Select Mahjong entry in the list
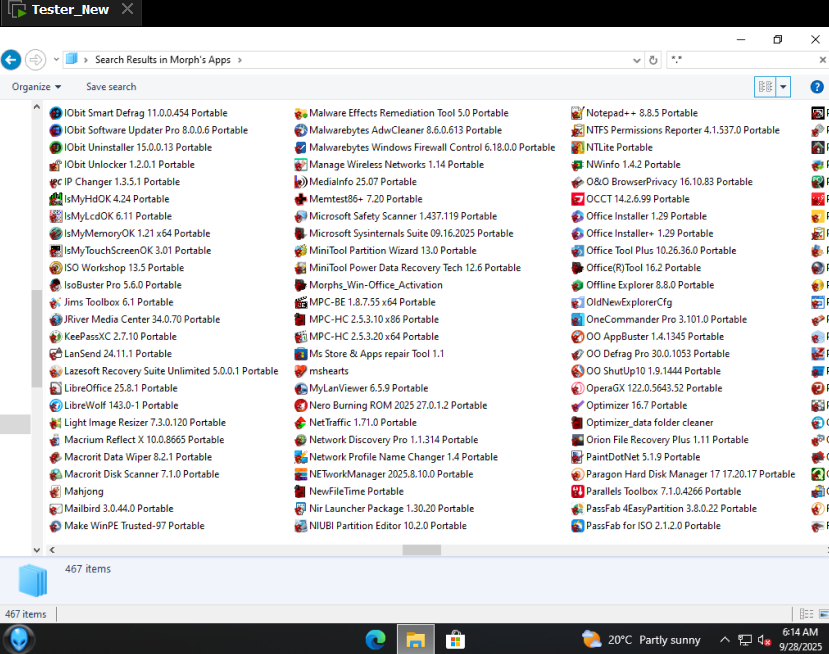829x654 pixels. [x=77, y=492]
